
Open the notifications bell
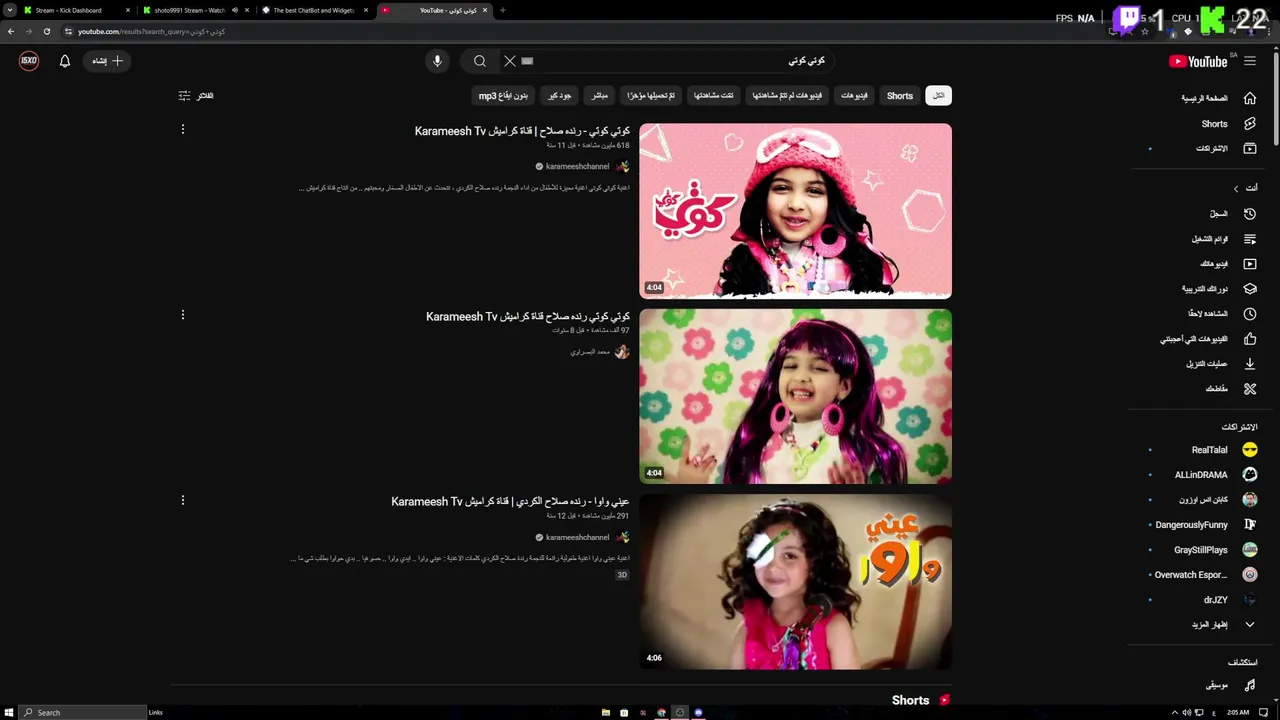[65, 61]
